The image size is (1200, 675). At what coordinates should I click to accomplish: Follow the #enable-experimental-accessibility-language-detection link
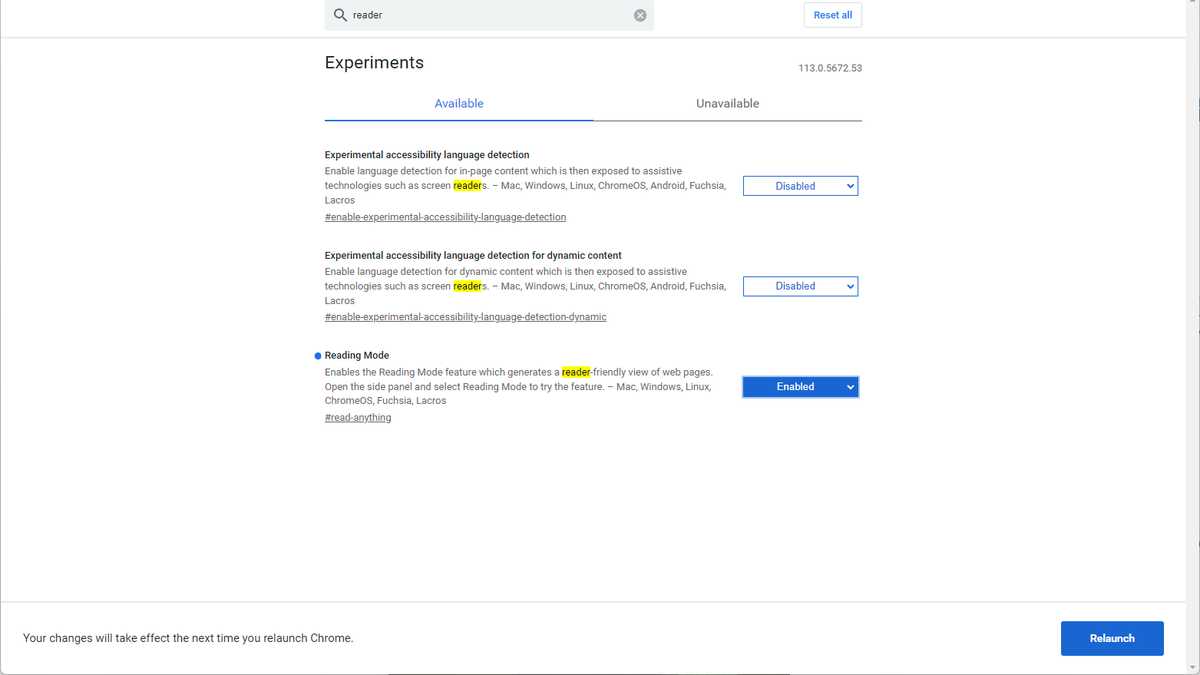tap(445, 216)
